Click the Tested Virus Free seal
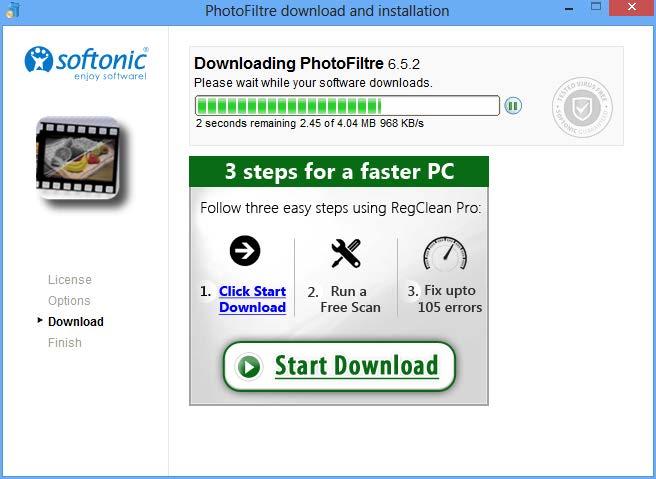Viewport: 656px width, 479px height. pyautogui.click(x=582, y=107)
